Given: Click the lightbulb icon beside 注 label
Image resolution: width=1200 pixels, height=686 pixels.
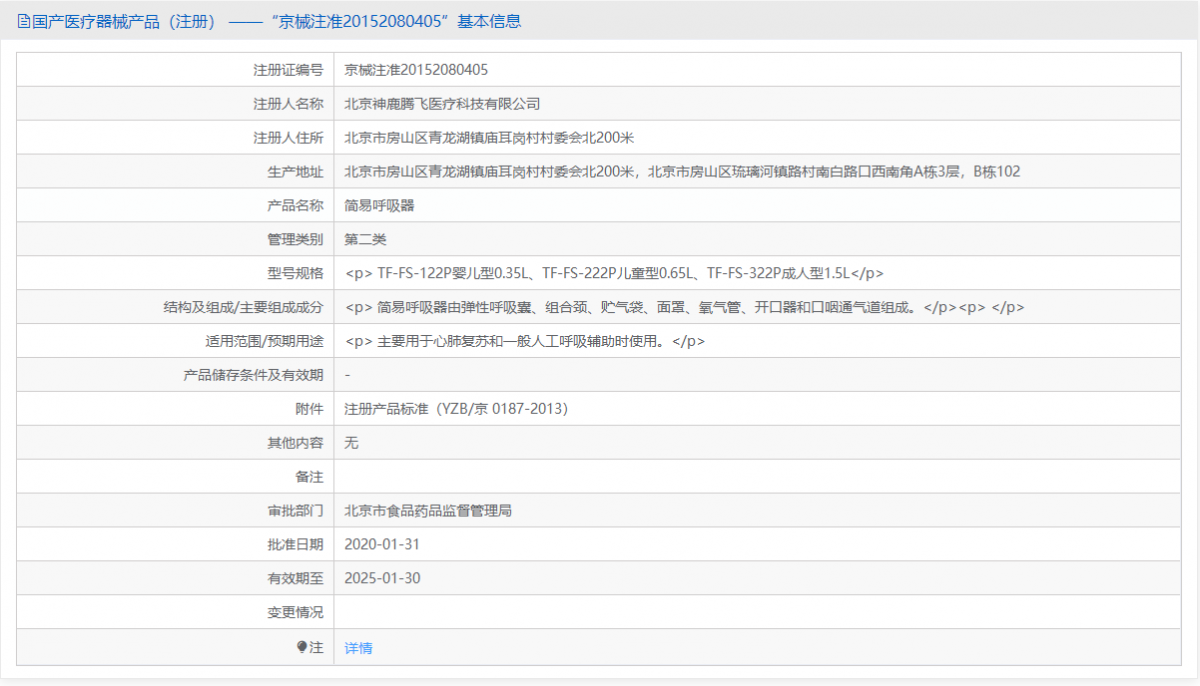Looking at the screenshot, I should [x=302, y=647].
